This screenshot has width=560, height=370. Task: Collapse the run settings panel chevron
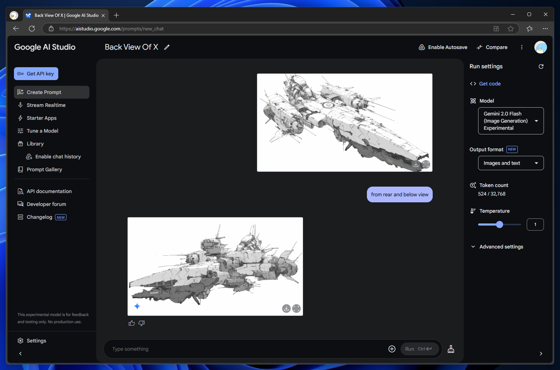point(541,354)
